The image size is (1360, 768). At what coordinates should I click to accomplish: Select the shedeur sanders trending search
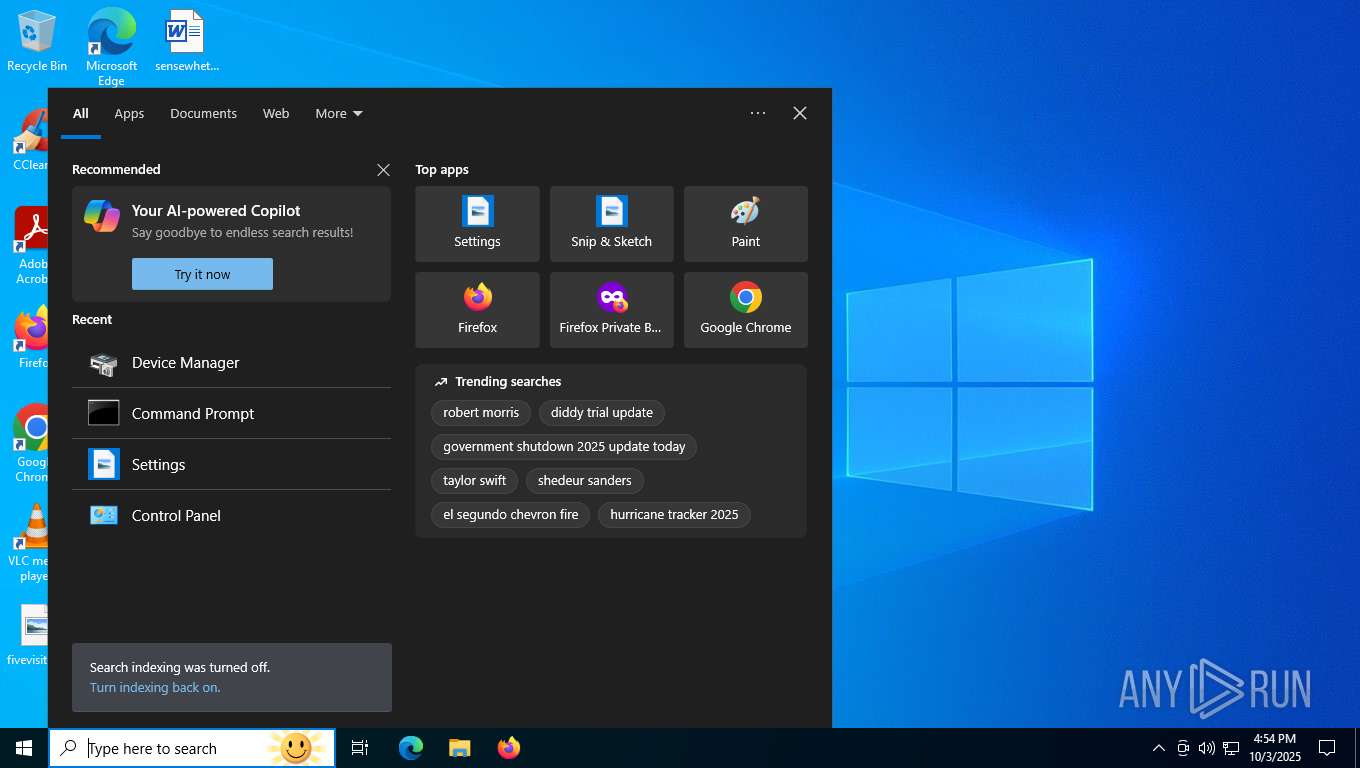pyautogui.click(x=584, y=481)
